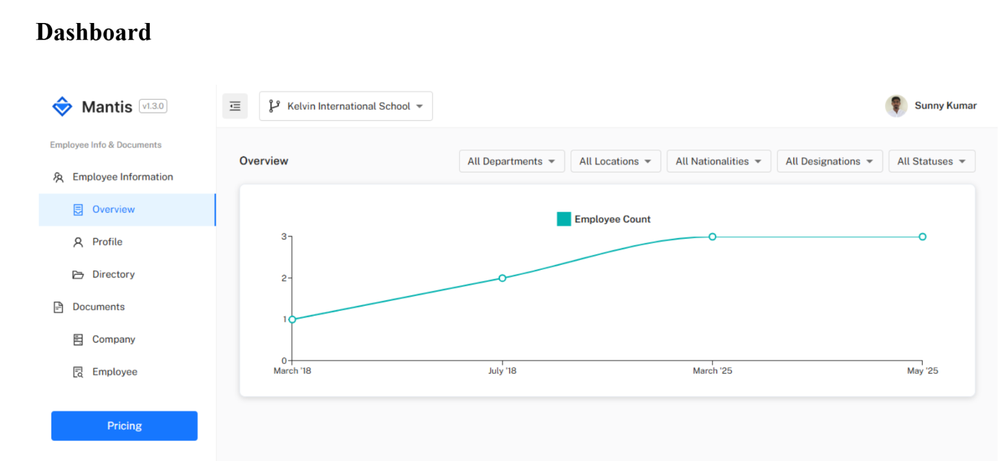
Task: Open the All Statuses filter
Action: click(x=931, y=161)
